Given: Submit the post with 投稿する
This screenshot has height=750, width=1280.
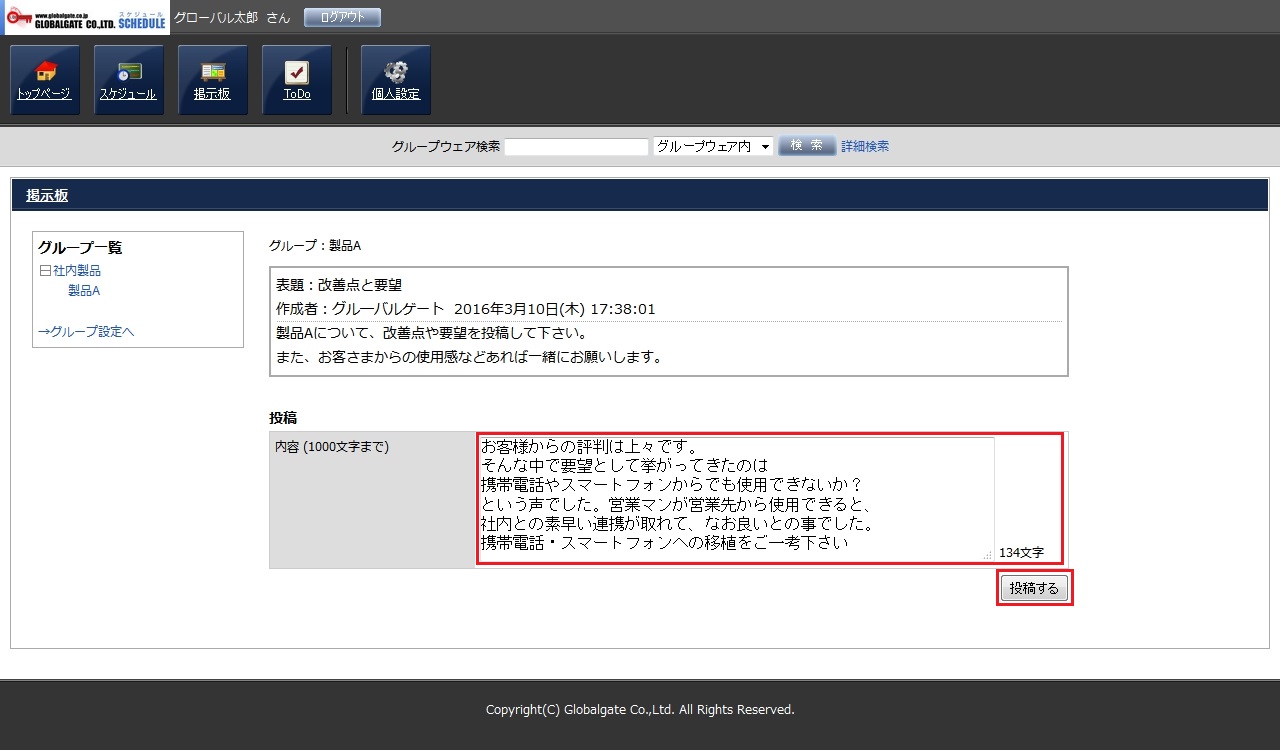Looking at the screenshot, I should (x=1034, y=589).
